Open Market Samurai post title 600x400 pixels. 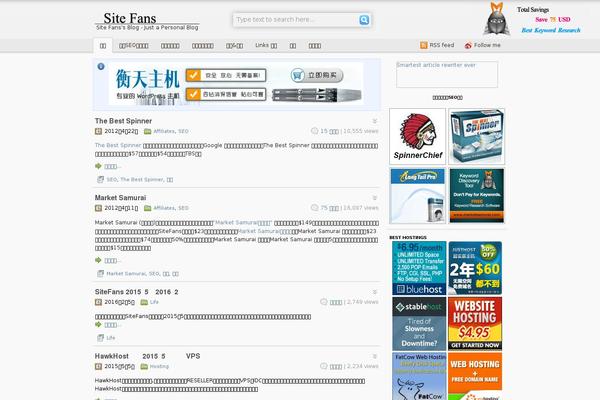(120, 198)
